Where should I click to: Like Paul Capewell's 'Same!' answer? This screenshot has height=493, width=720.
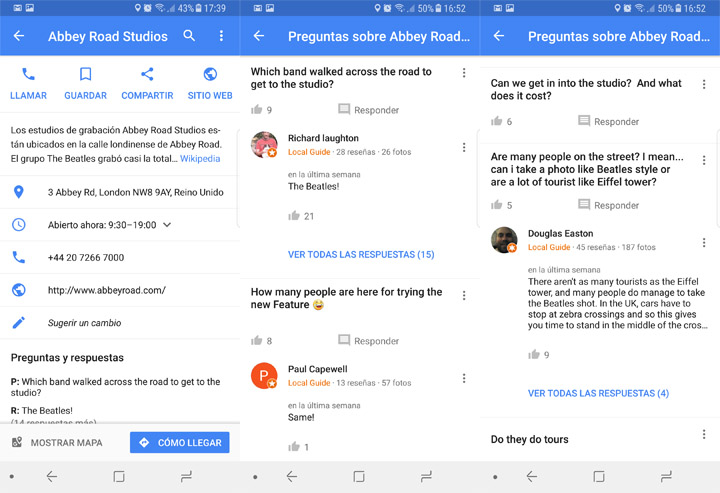pos(294,446)
